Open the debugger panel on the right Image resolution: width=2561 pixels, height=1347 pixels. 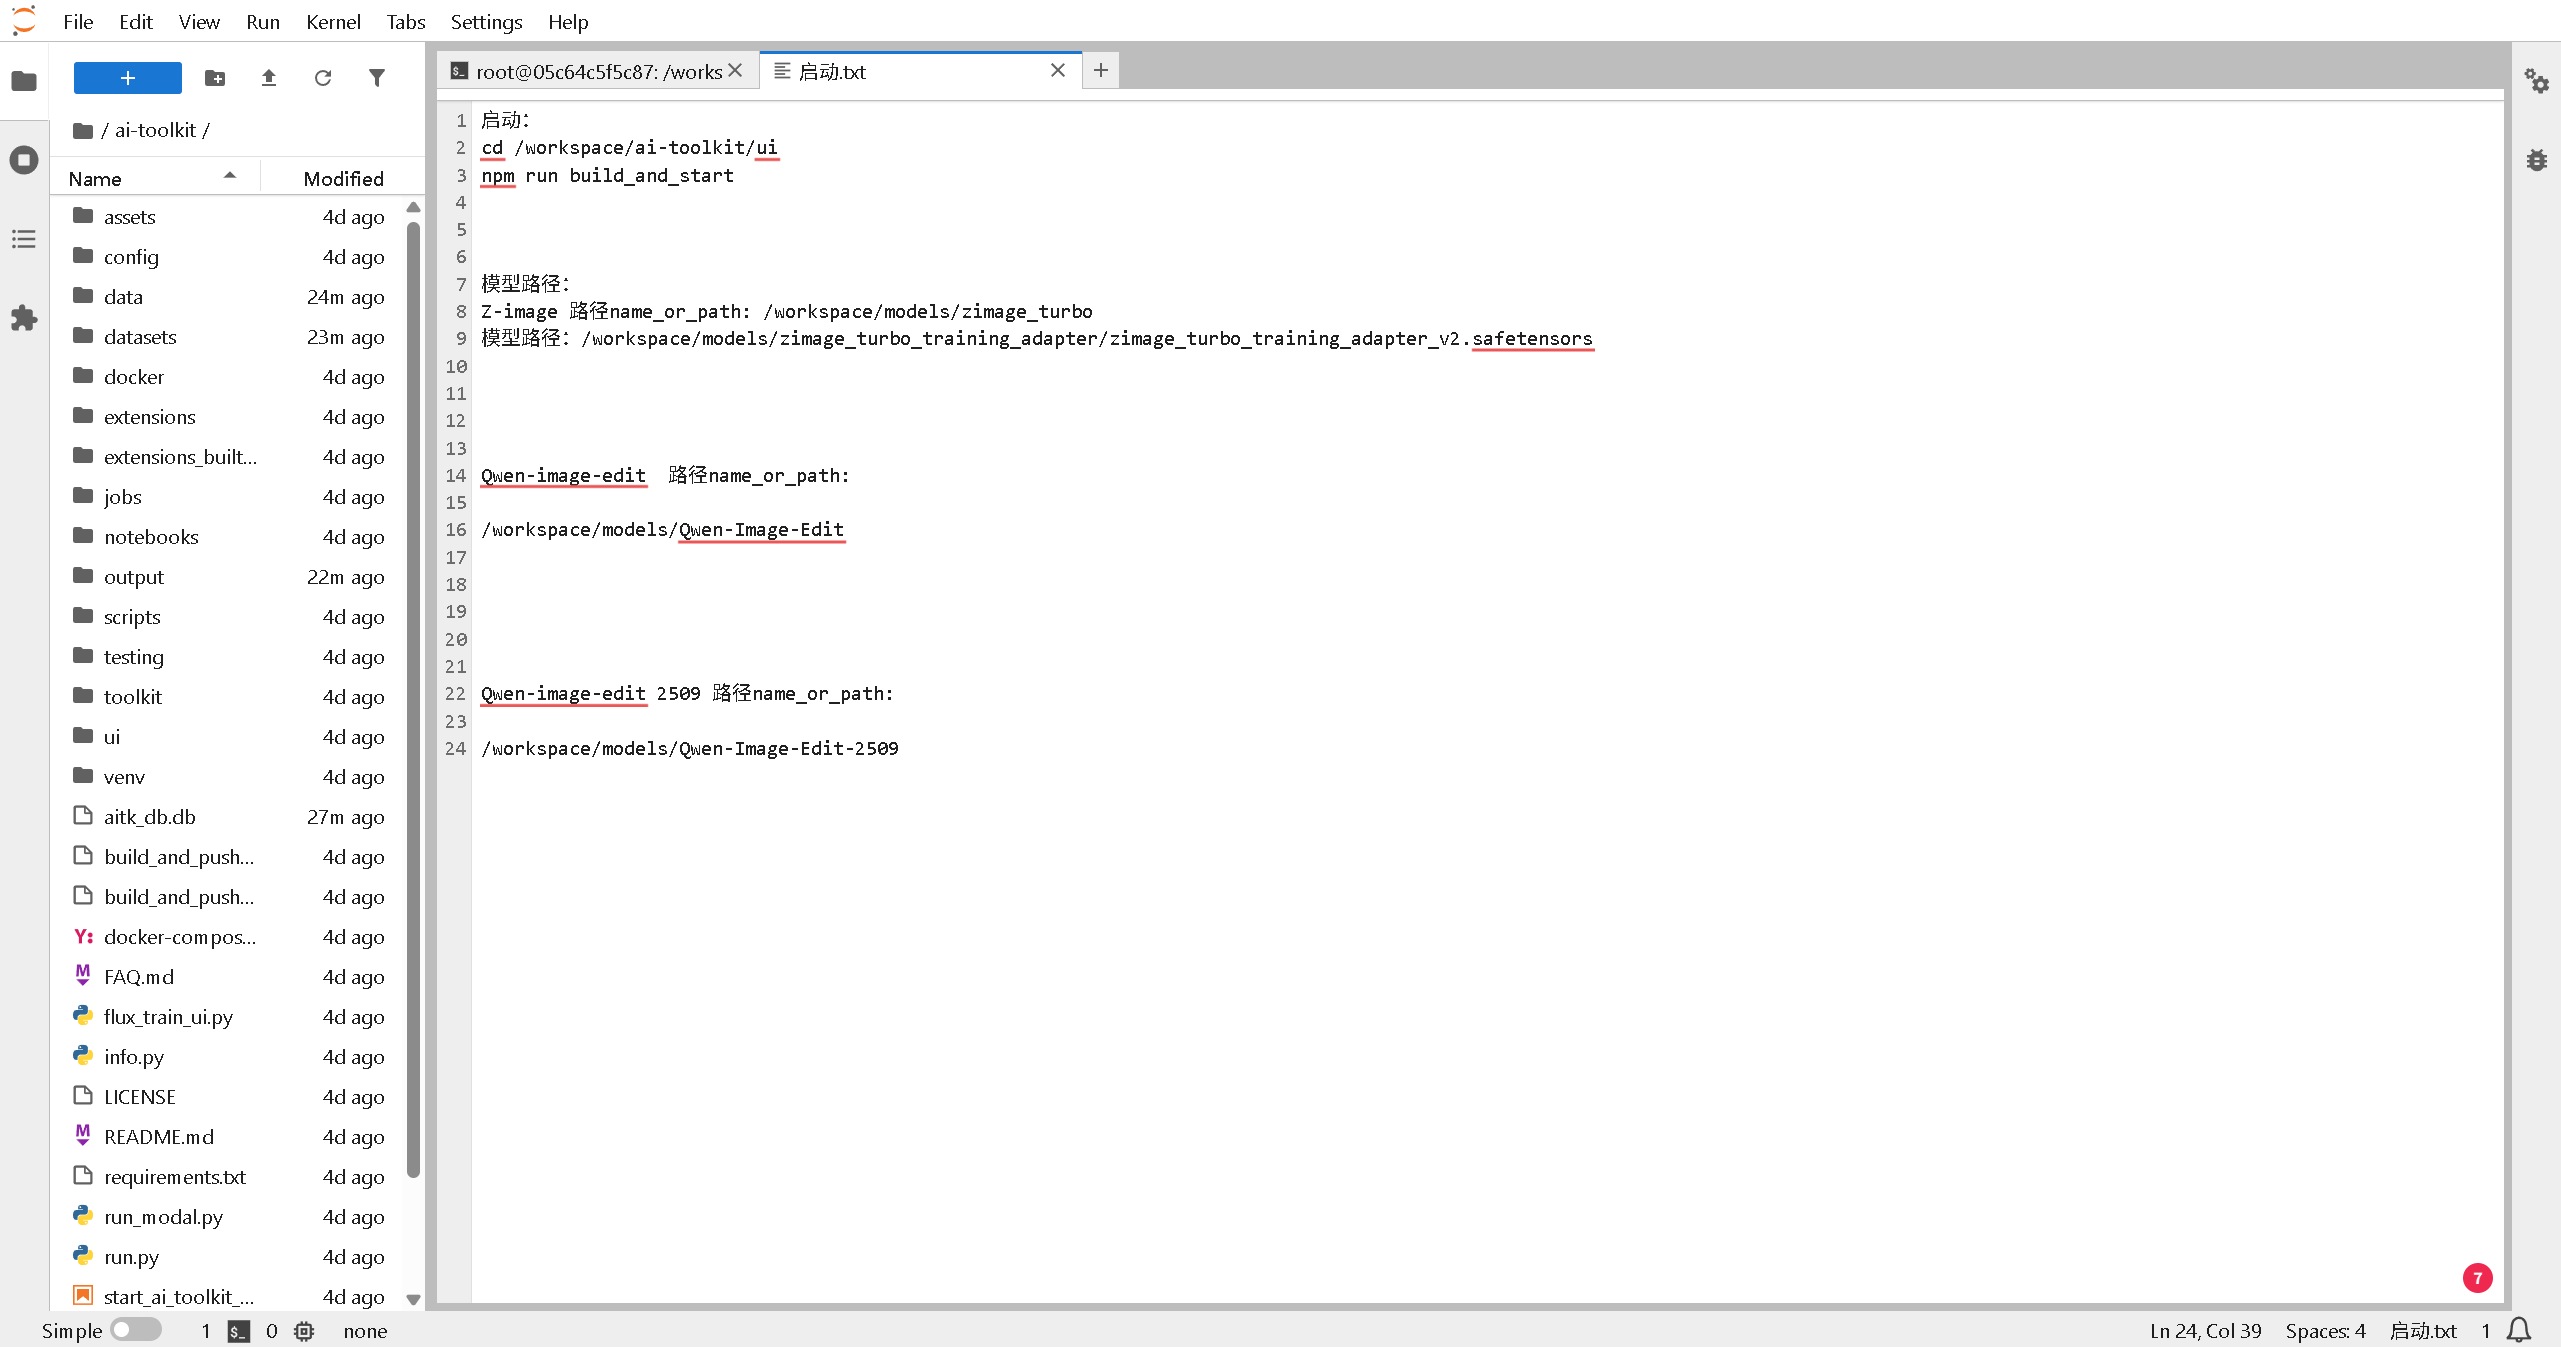(x=2538, y=160)
